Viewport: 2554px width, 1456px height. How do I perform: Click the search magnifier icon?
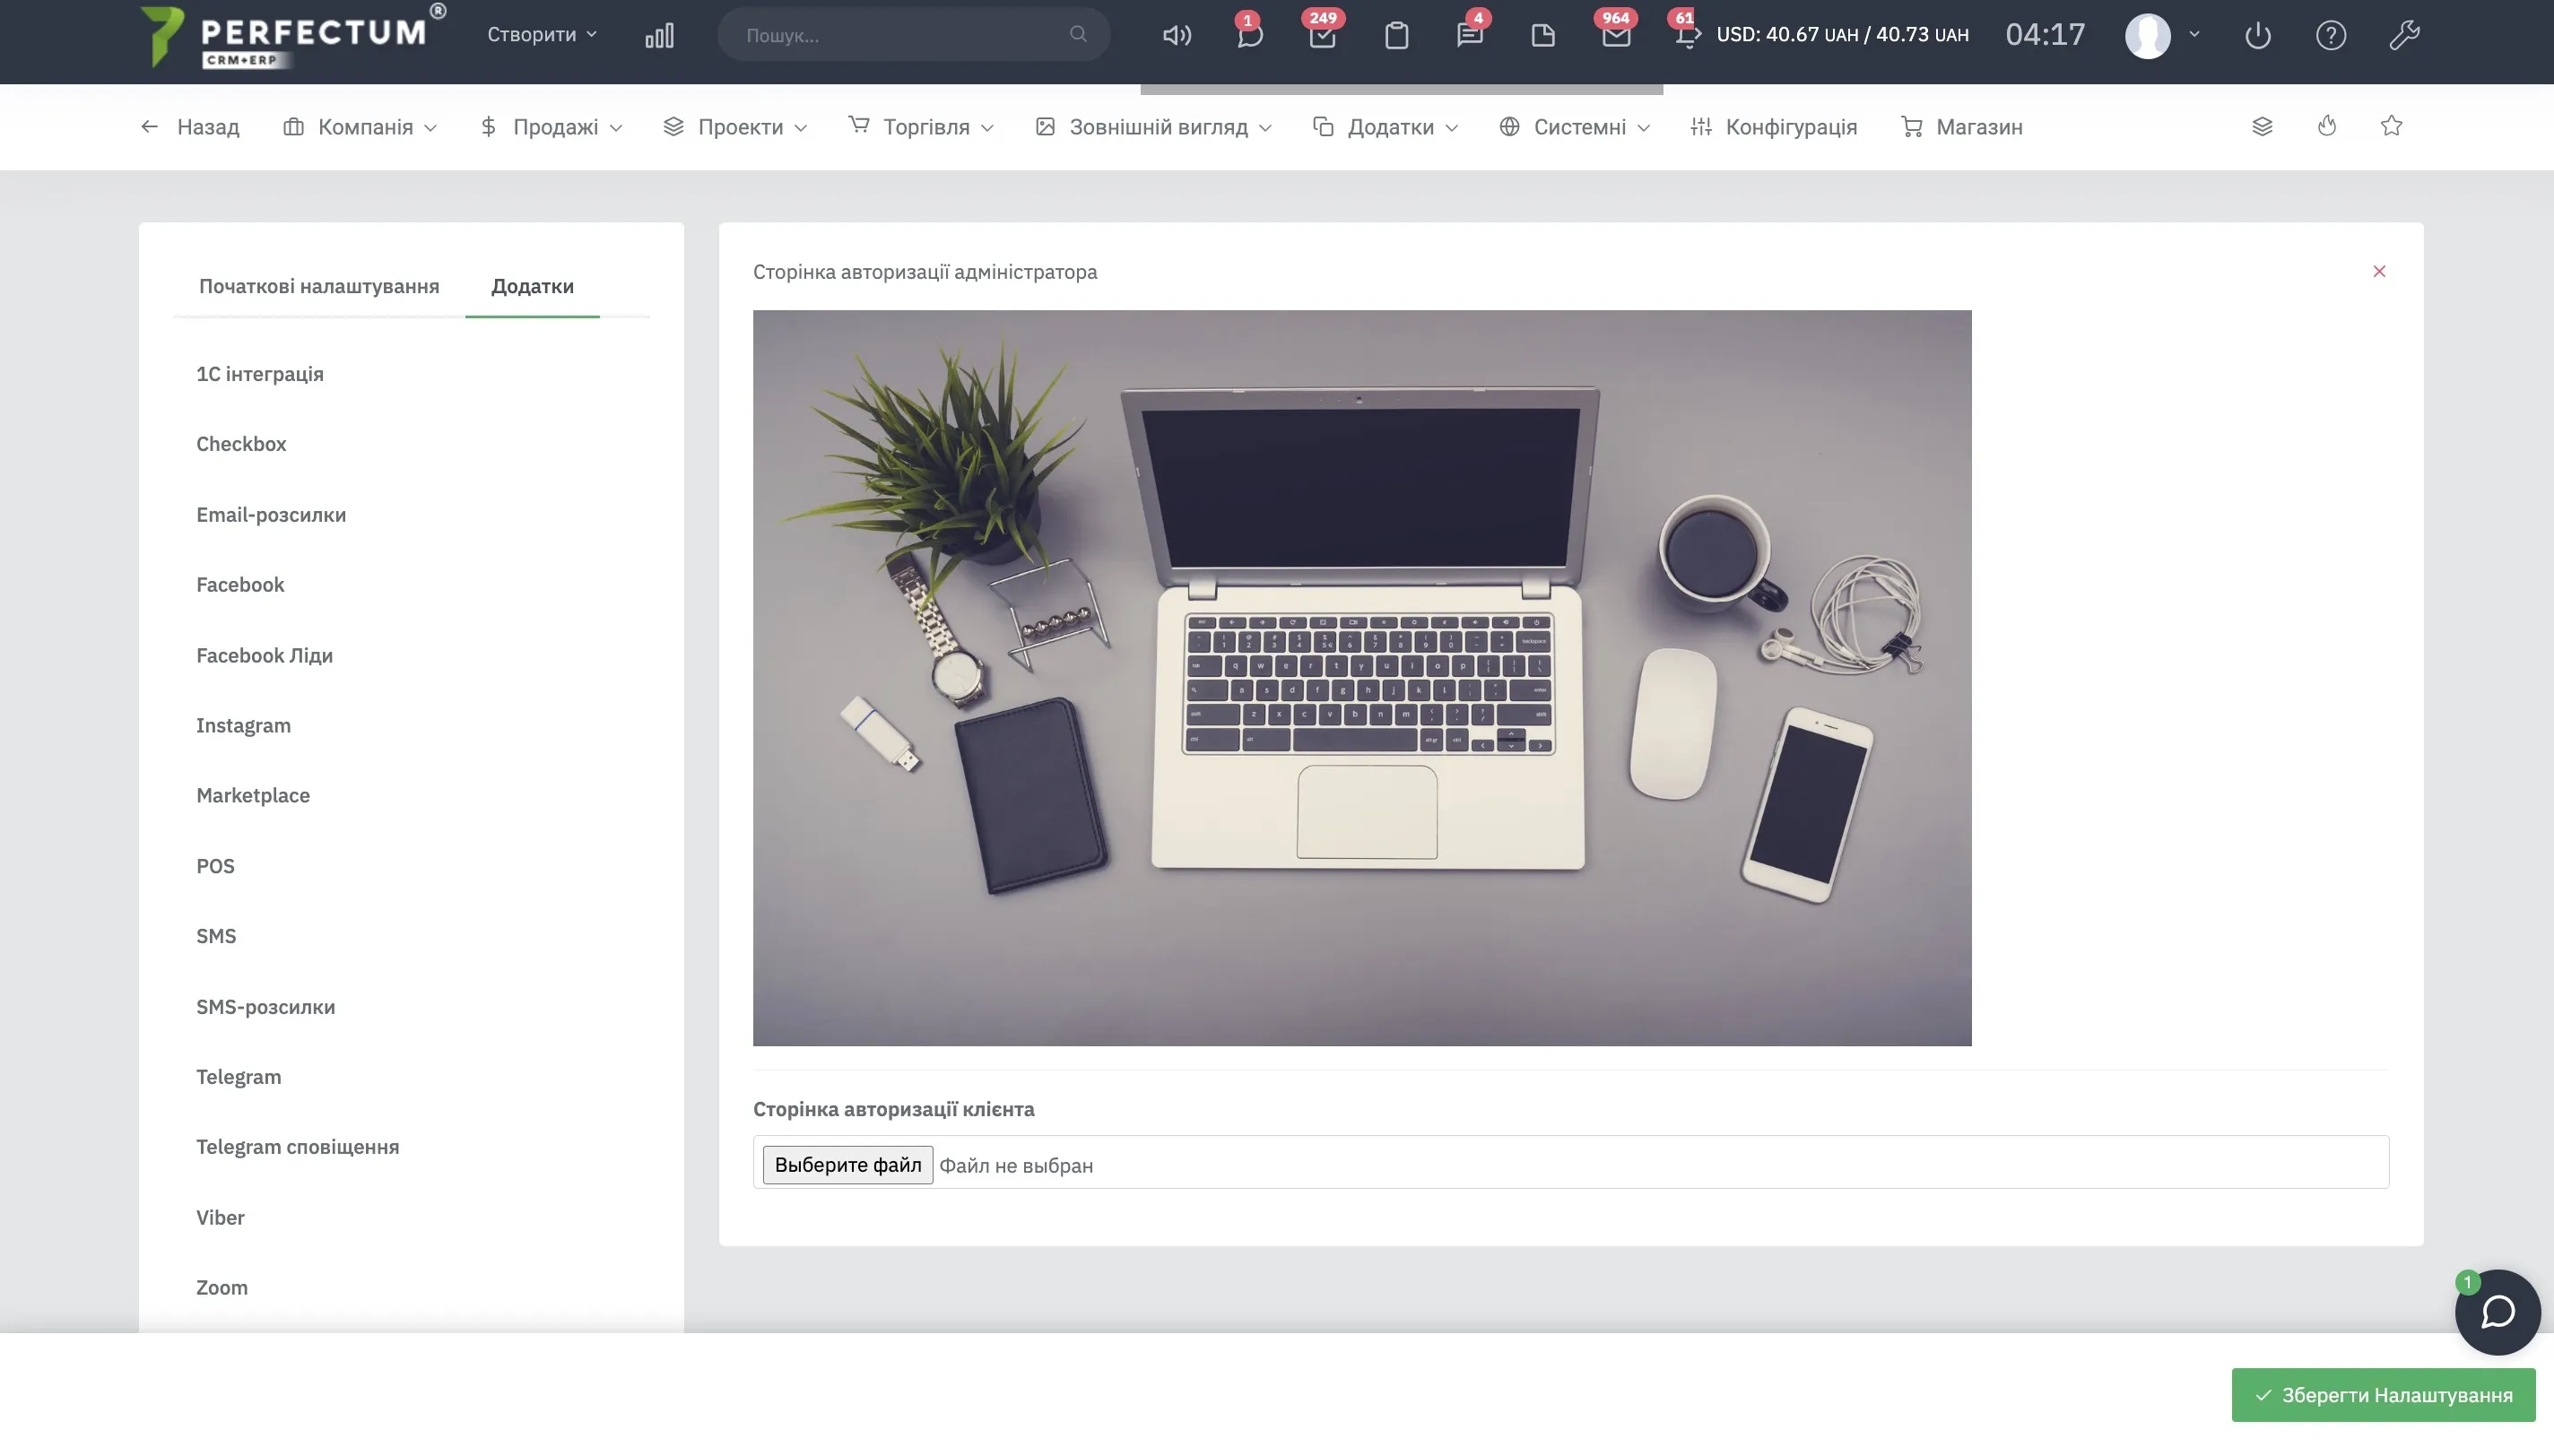[1078, 34]
